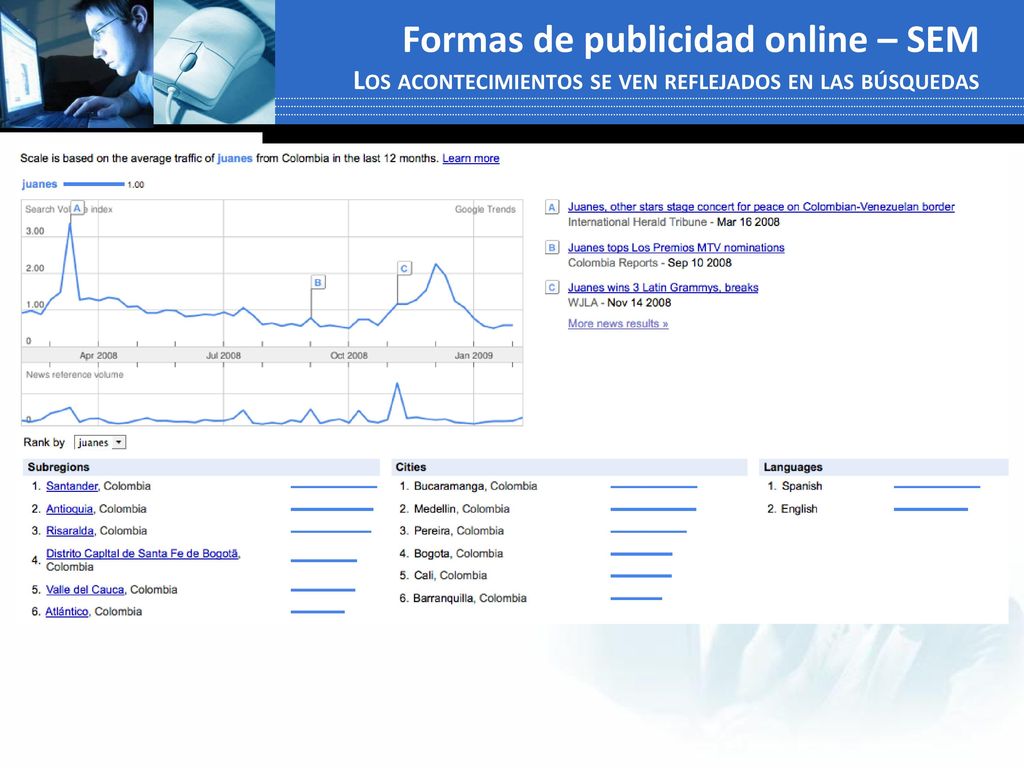Click the Languages column header
This screenshot has width=1024, height=768.
click(884, 467)
